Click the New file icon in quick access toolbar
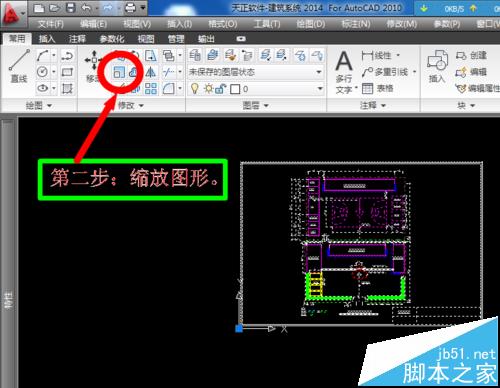 [39, 8]
